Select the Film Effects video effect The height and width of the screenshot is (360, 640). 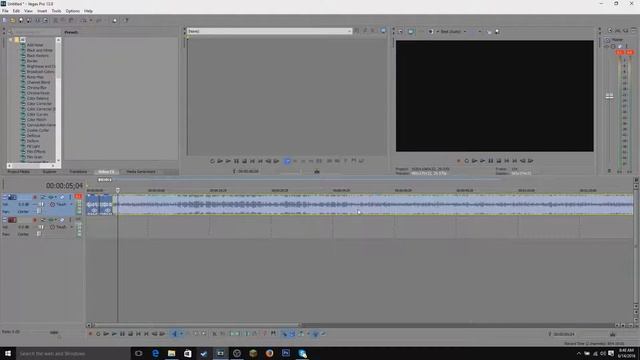pos(36,151)
